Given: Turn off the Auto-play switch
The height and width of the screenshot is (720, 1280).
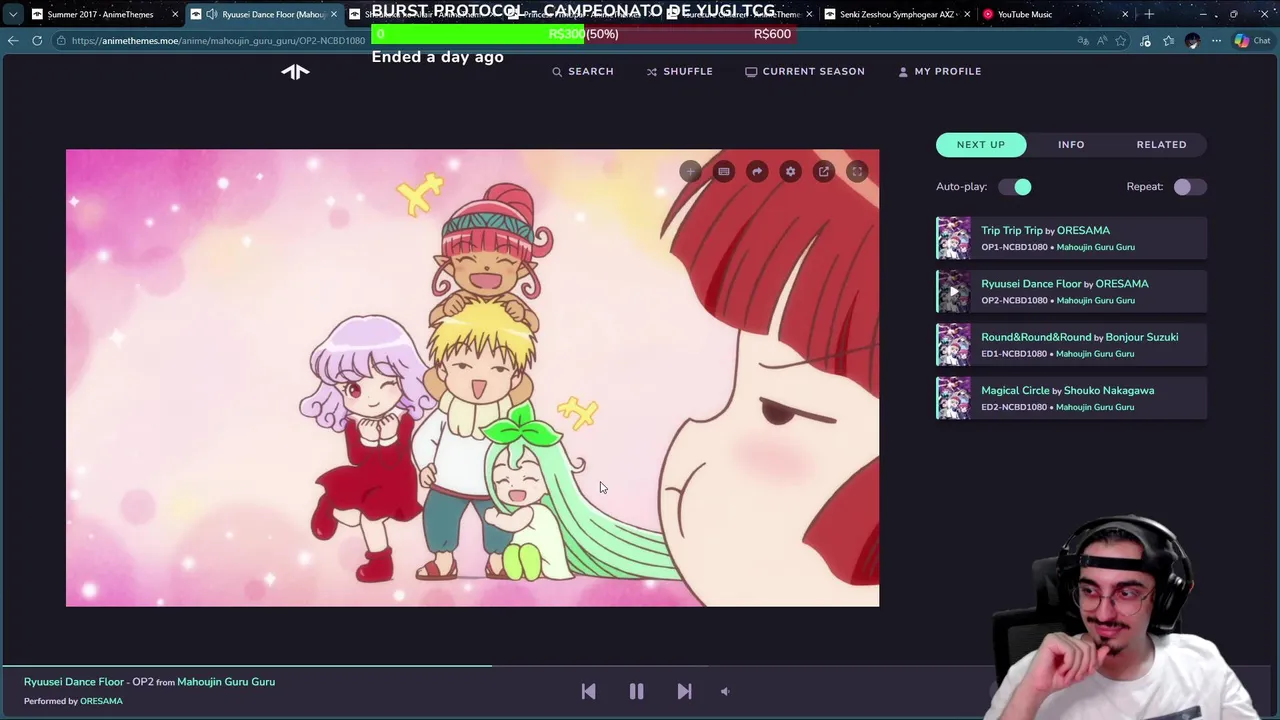Looking at the screenshot, I should pyautogui.click(x=1014, y=187).
